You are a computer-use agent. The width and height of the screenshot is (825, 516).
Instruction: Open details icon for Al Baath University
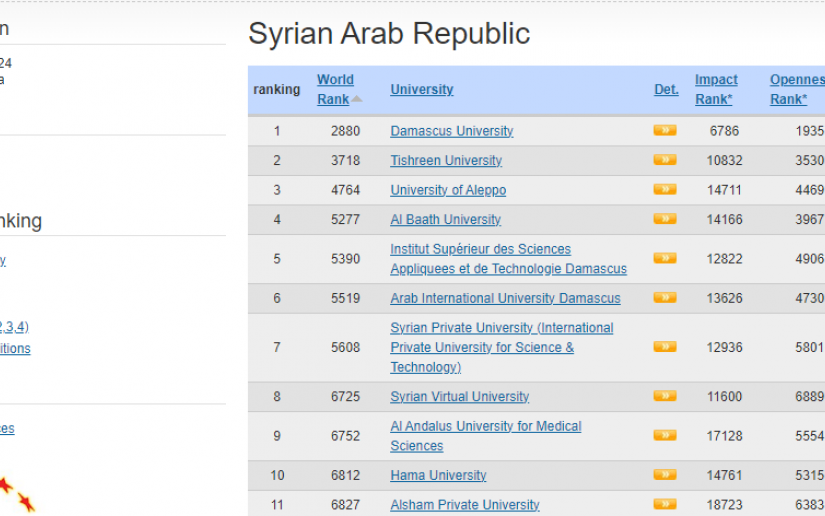point(665,219)
